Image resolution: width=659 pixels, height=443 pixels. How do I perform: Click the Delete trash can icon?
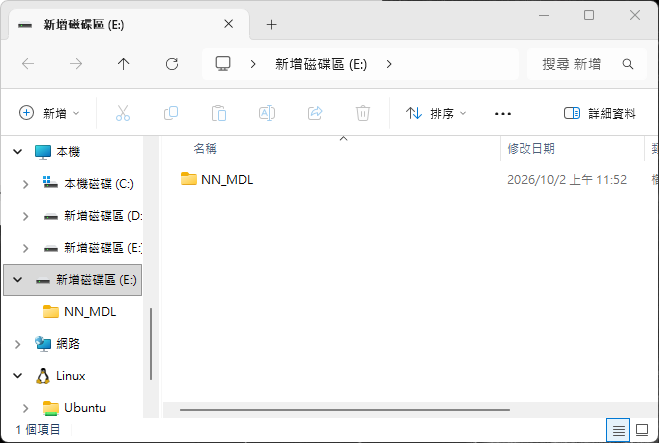coord(363,113)
